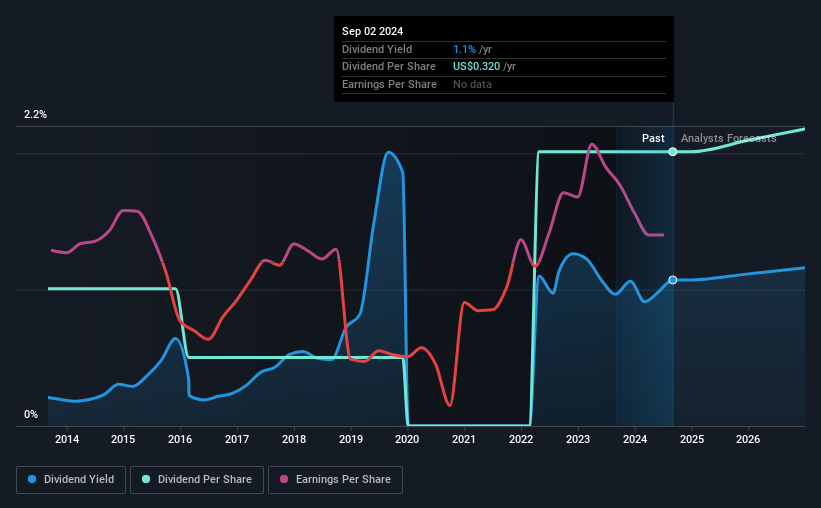Toggle the Earnings Per Share legend button
The height and width of the screenshot is (508, 821).
pos(335,480)
